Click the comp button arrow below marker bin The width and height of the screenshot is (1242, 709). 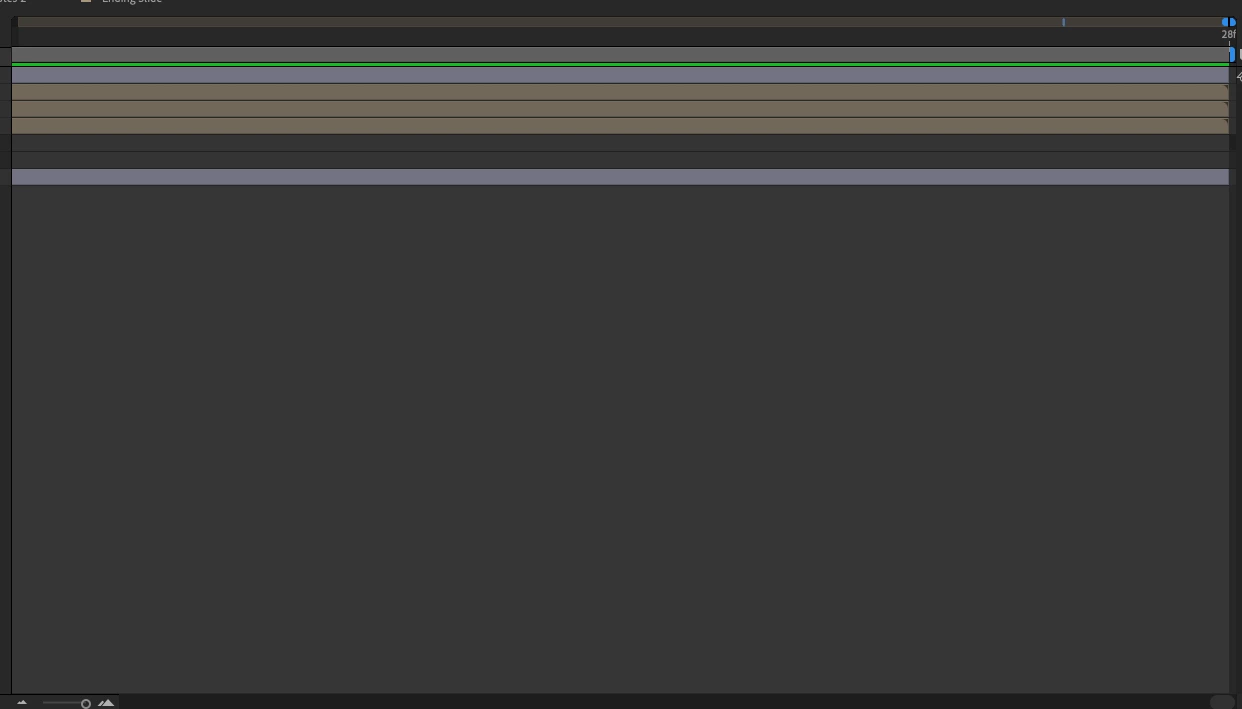point(1238,75)
